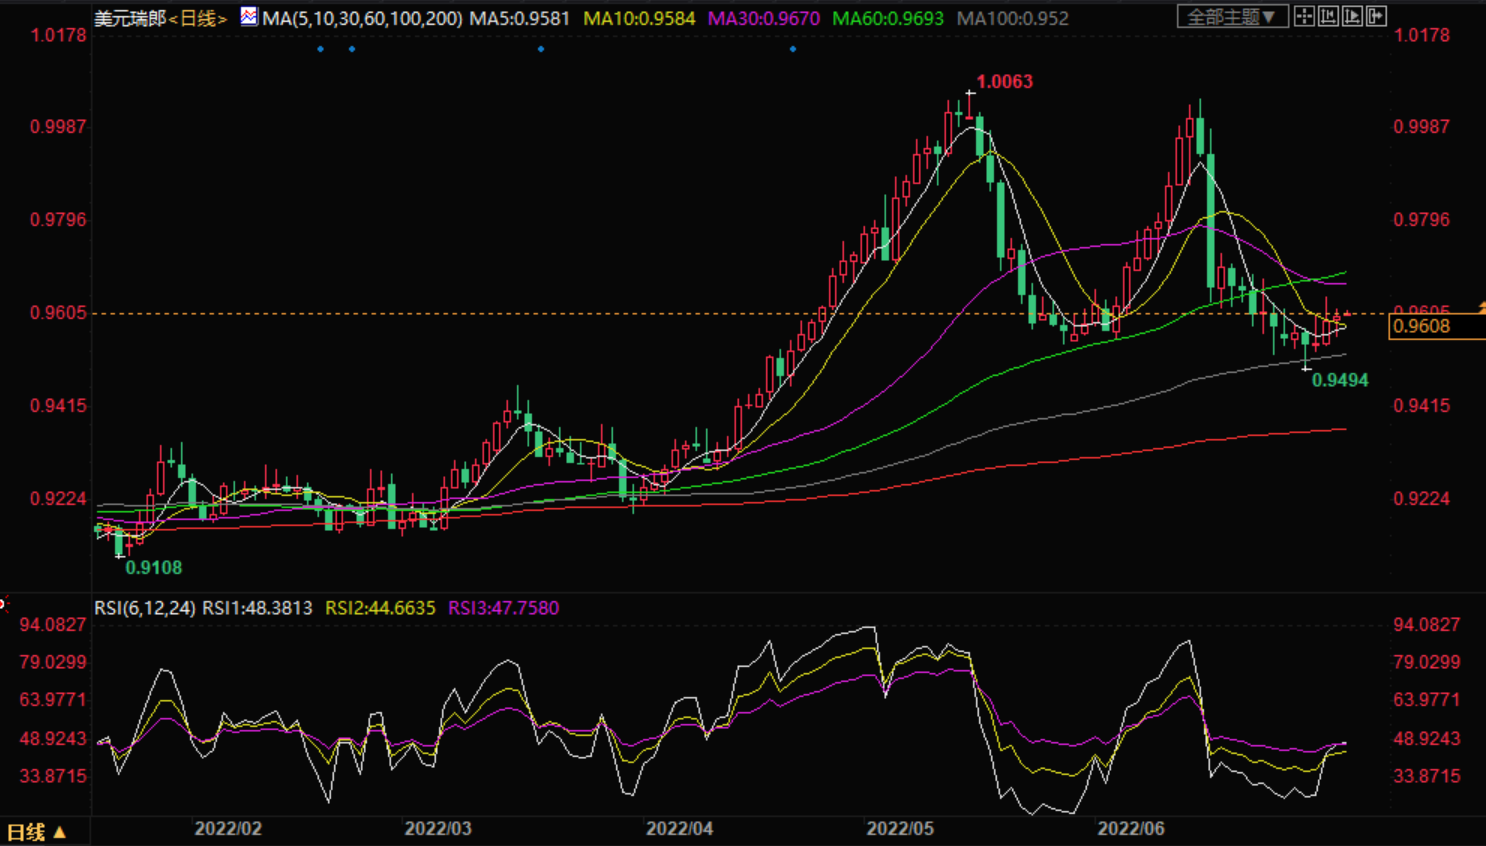
Task: Click the crosshair cursor icon in top toolbar
Action: coord(1304,16)
